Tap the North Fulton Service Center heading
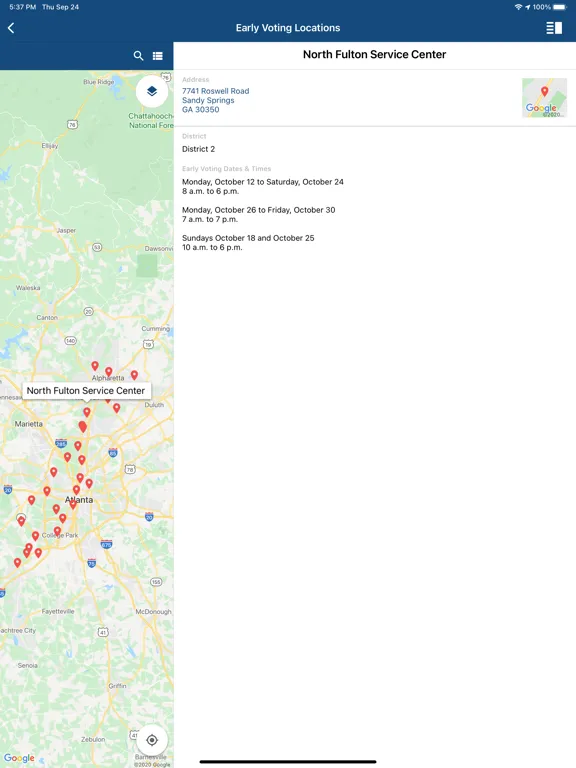 pos(374,54)
